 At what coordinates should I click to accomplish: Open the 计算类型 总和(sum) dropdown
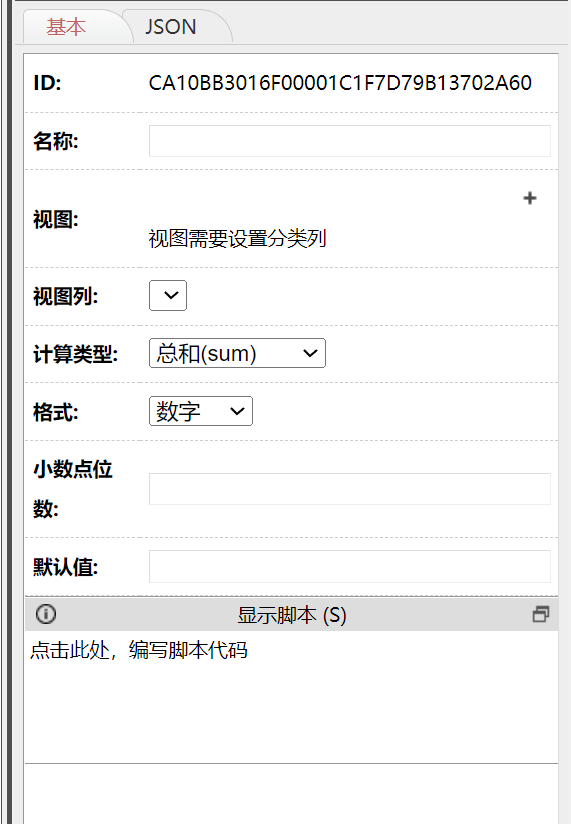(x=237, y=353)
